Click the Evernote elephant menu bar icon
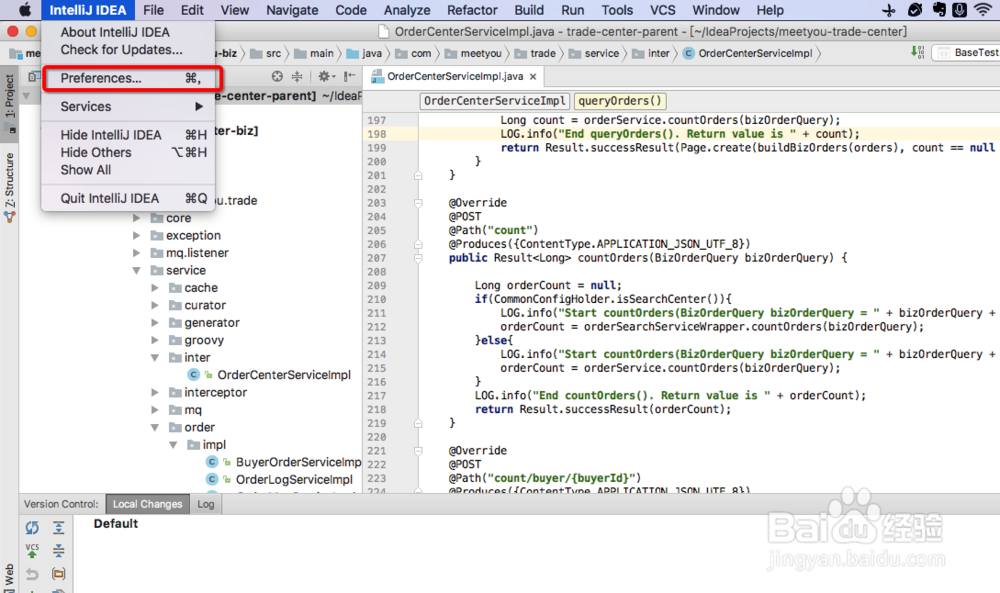 [939, 10]
